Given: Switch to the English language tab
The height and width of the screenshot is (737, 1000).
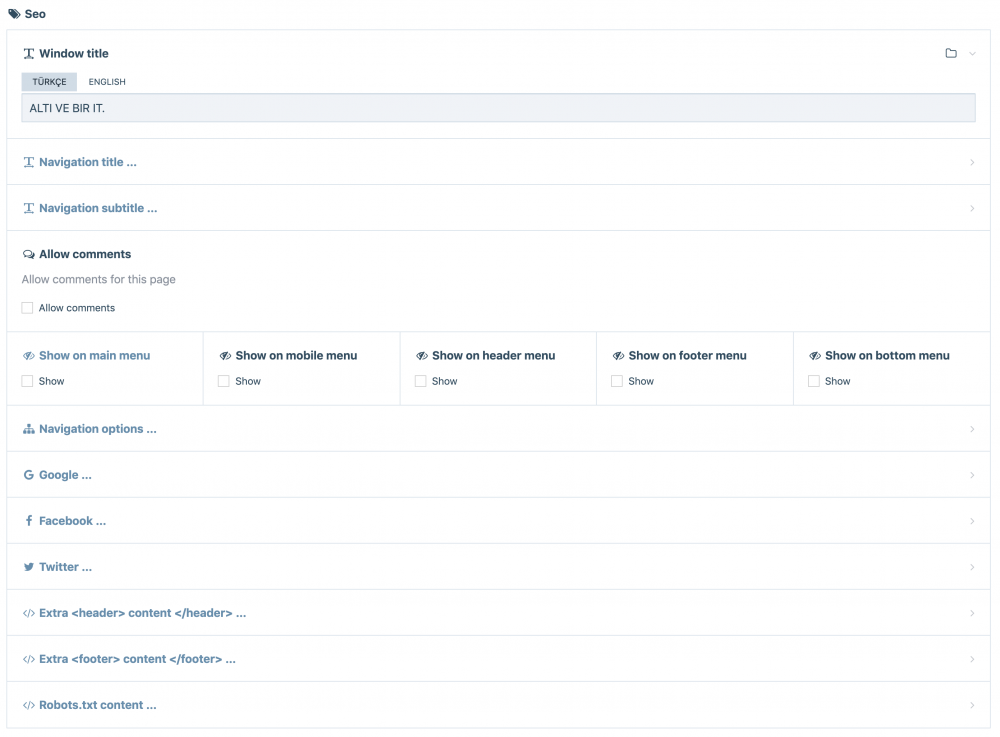Looking at the screenshot, I should [x=107, y=82].
